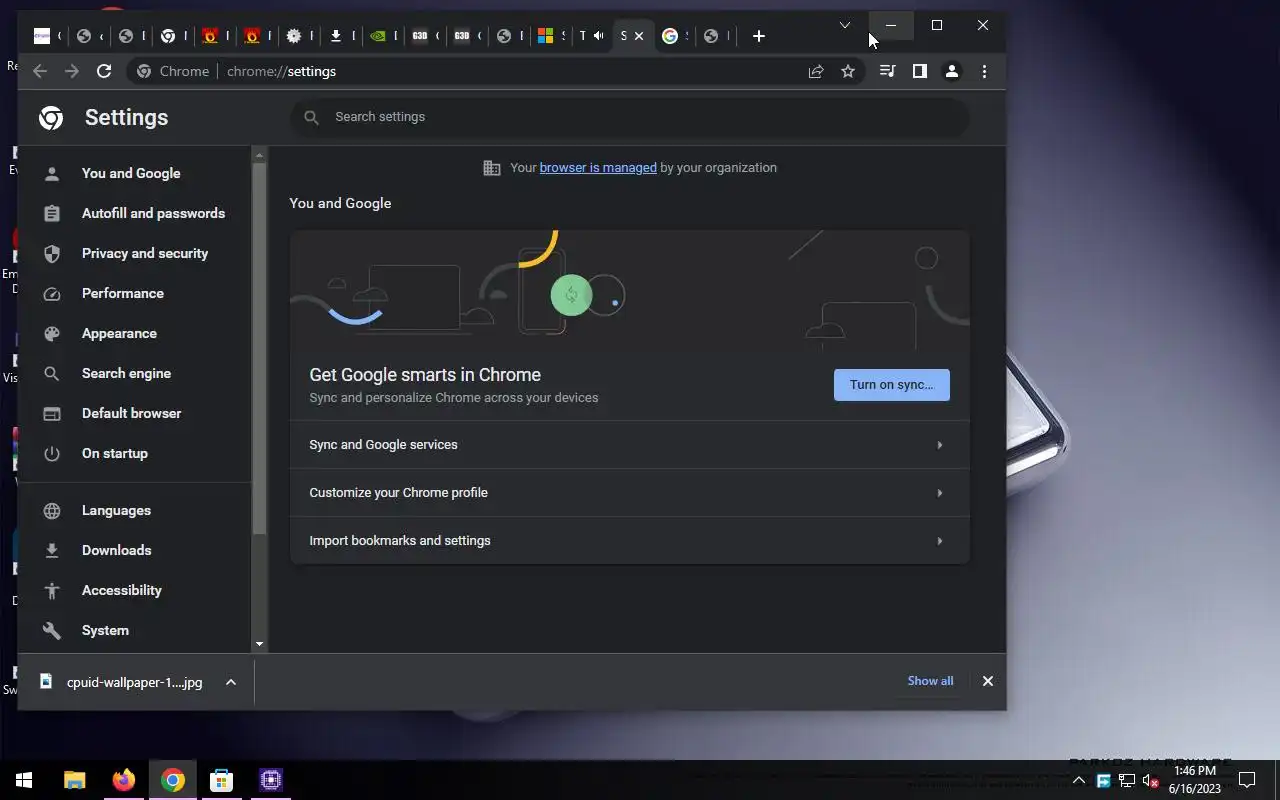Click the sidebar scroll up arrow
1280x800 pixels.
[260, 154]
